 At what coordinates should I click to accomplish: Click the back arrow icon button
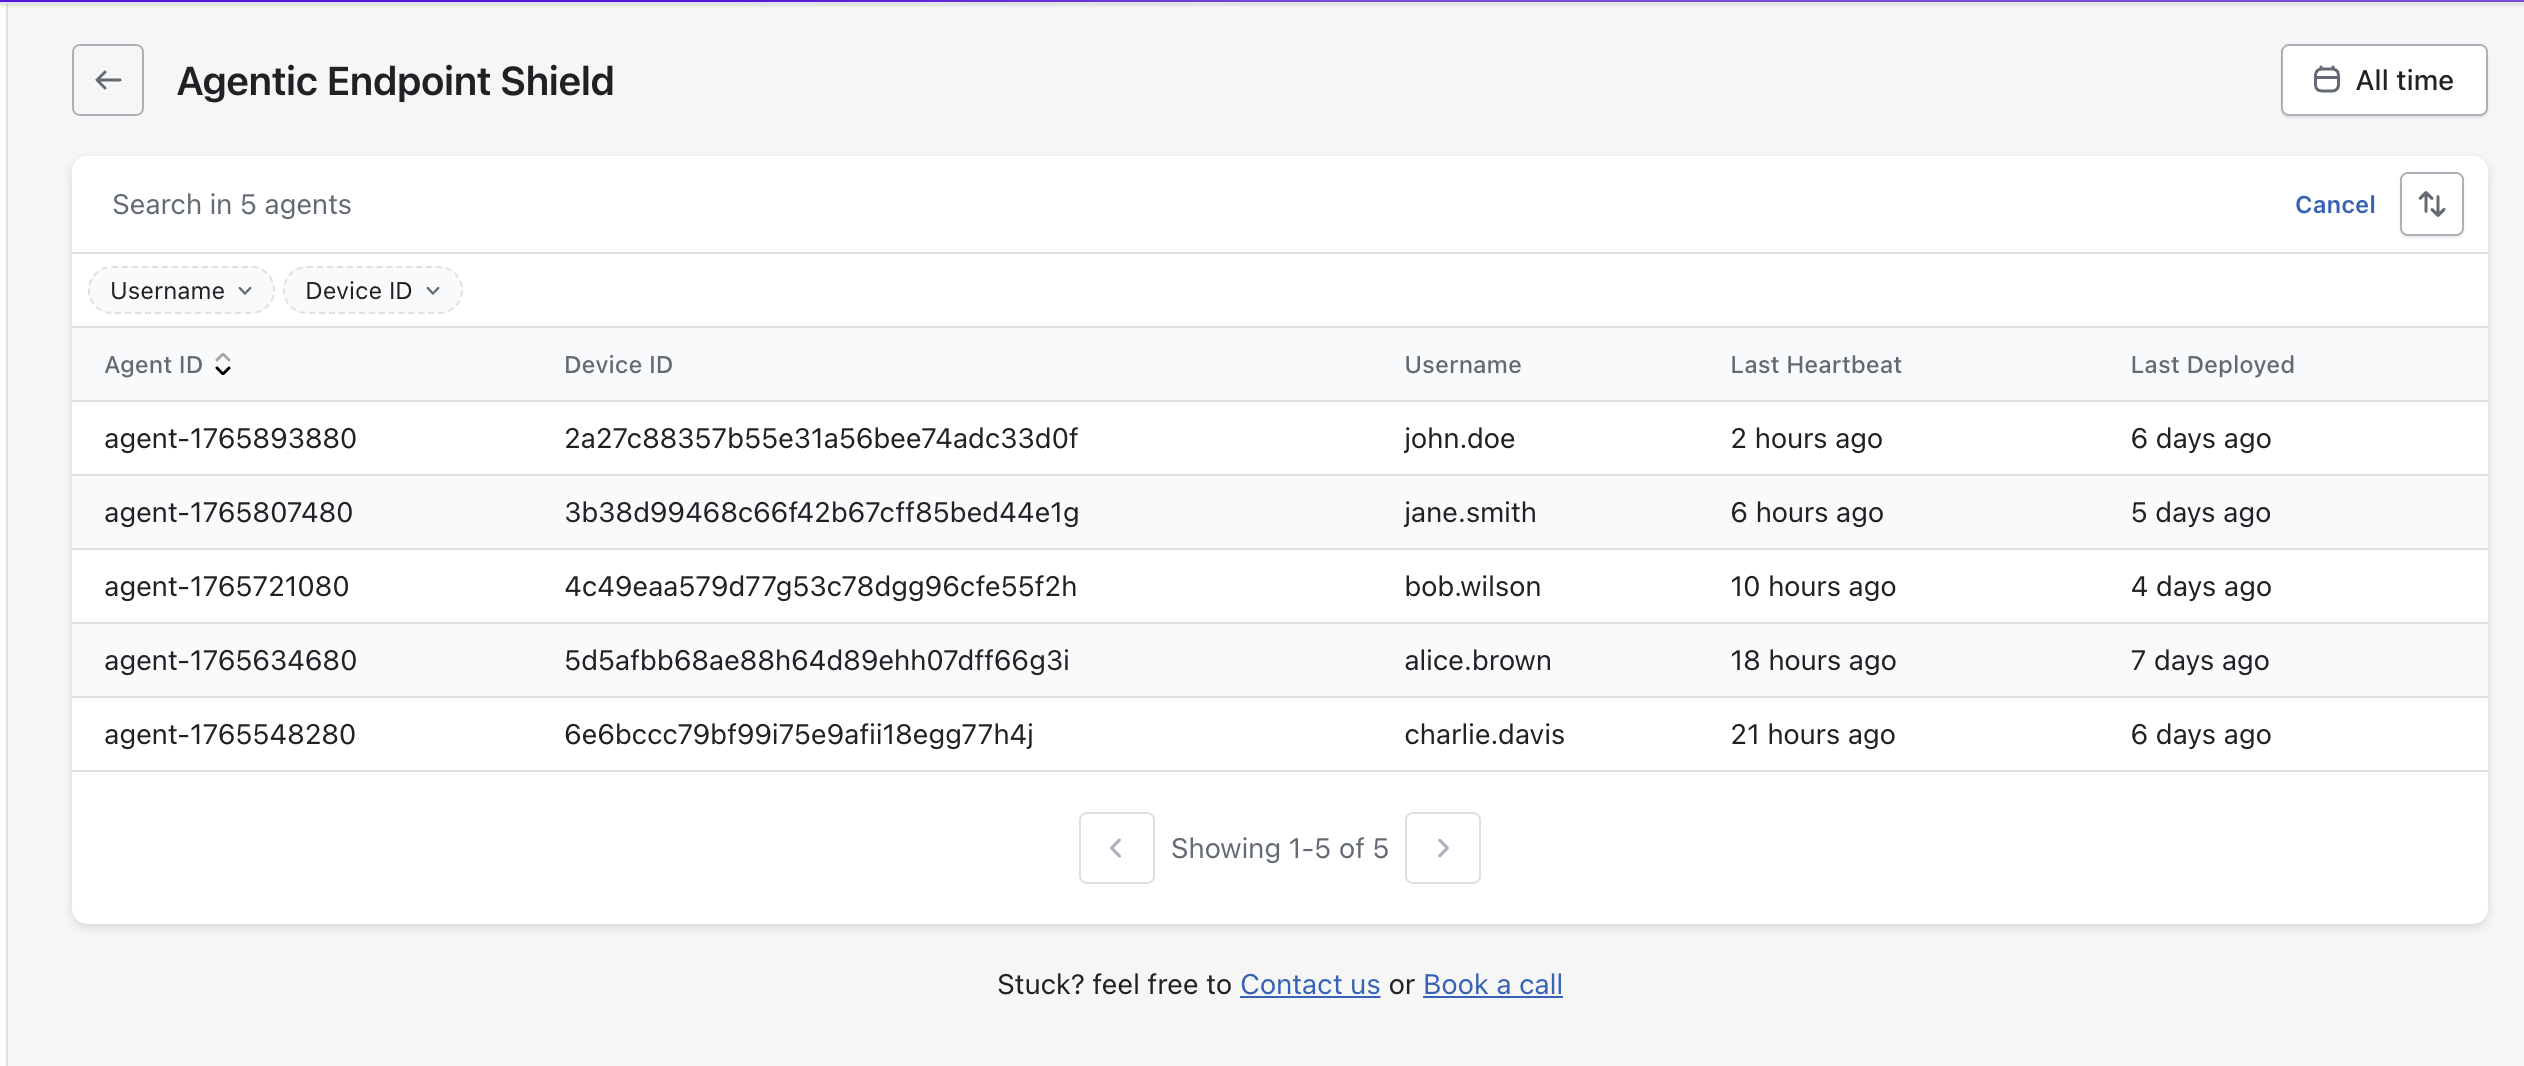click(x=108, y=80)
